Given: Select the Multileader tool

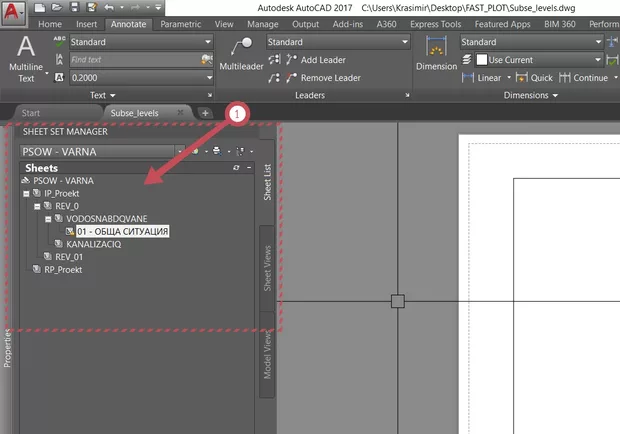Looking at the screenshot, I should pos(241,52).
